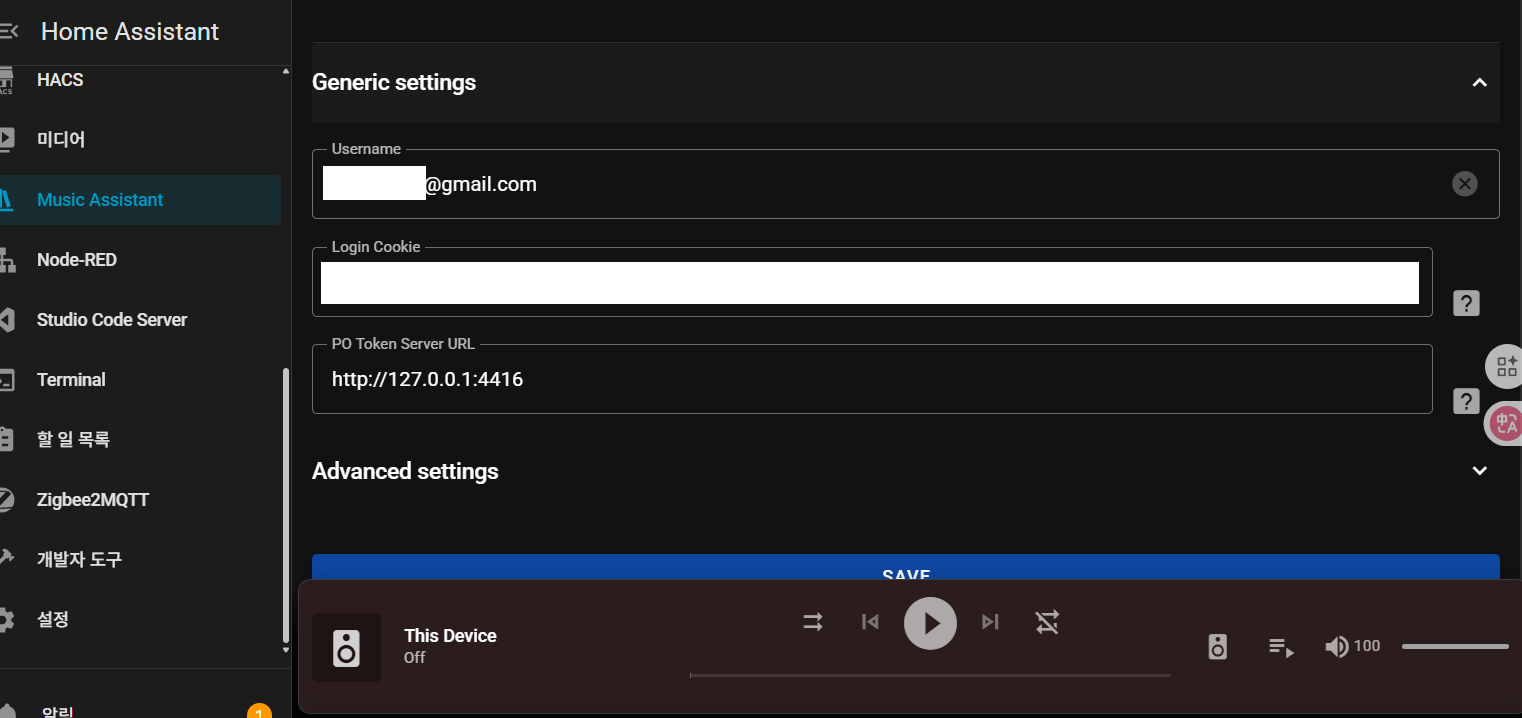The image size is (1522, 718).
Task: Open Zigbee2MQTT from the sidebar
Action: 93,499
